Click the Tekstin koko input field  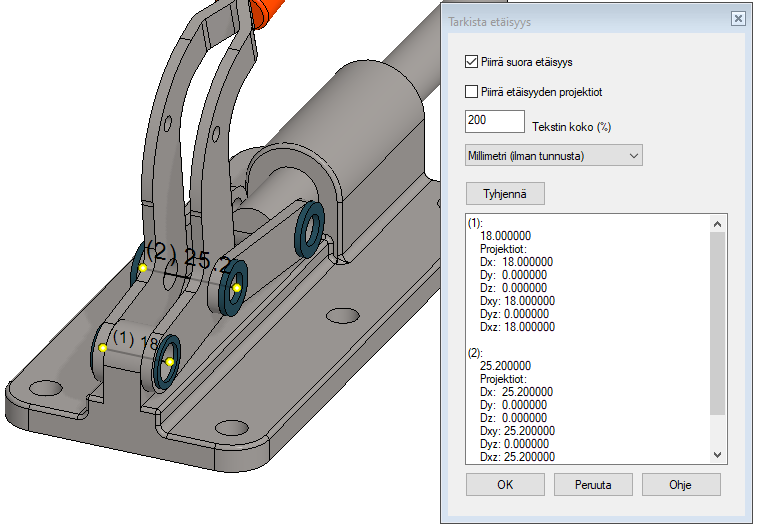(x=495, y=122)
